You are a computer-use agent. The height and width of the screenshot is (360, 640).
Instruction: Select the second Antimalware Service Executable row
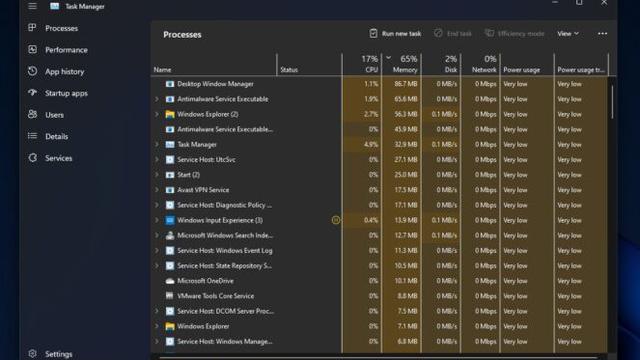click(x=380, y=129)
